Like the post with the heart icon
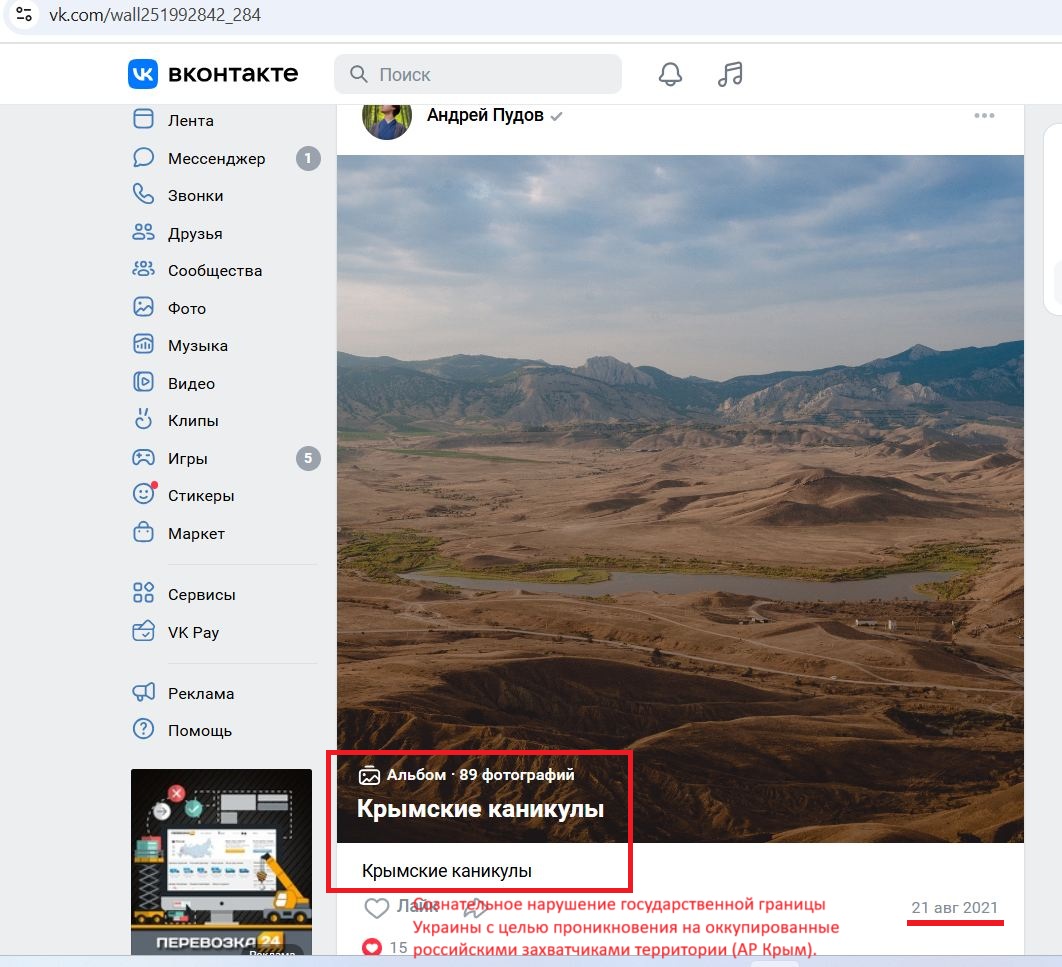 pos(377,907)
